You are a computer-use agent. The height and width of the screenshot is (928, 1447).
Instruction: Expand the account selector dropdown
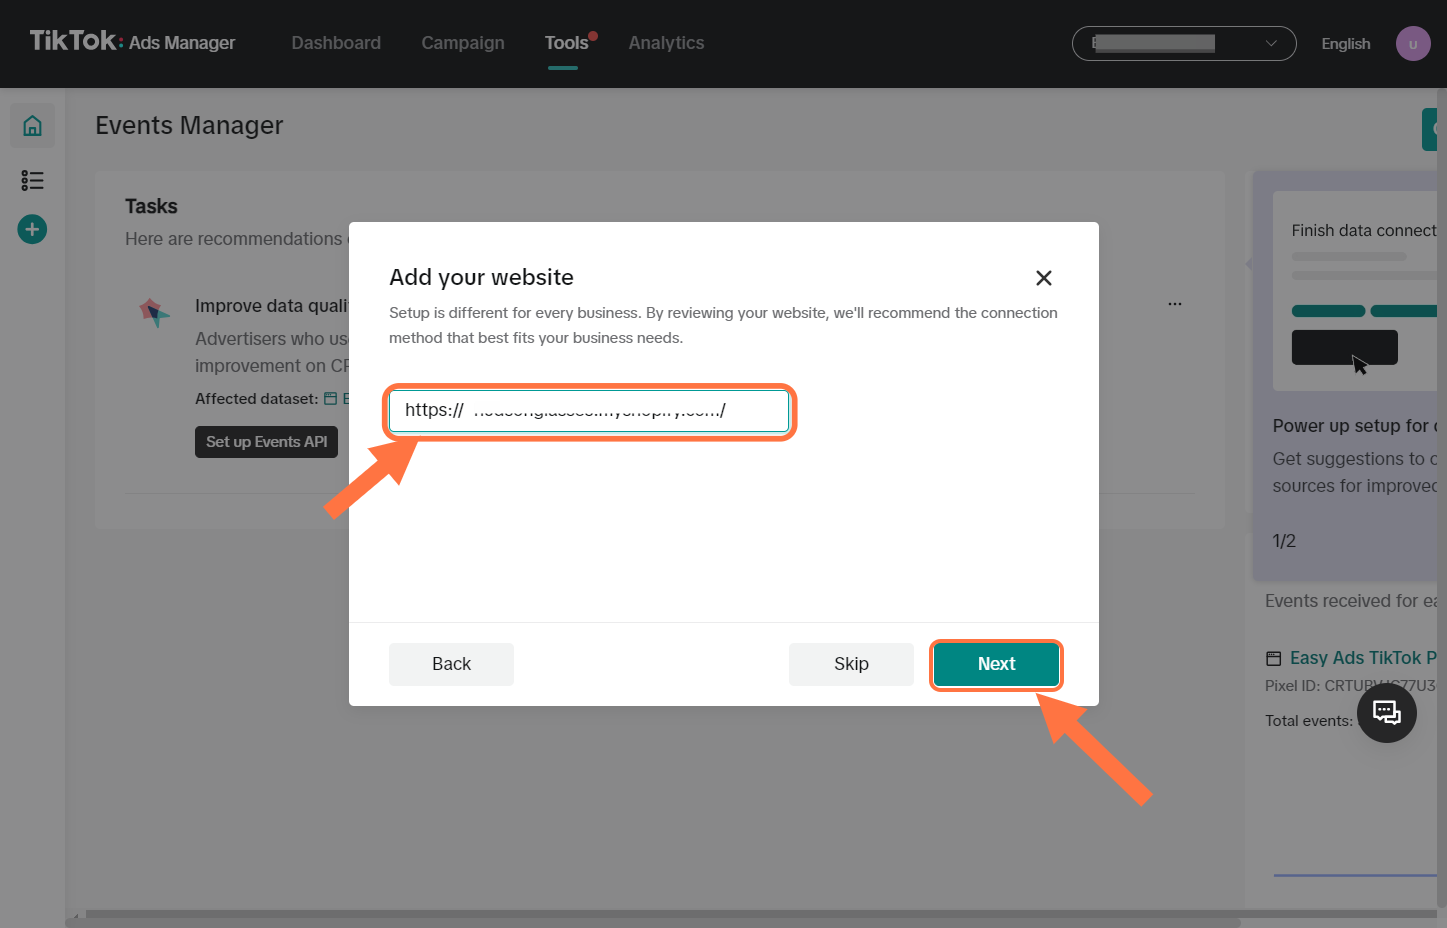pos(1270,43)
